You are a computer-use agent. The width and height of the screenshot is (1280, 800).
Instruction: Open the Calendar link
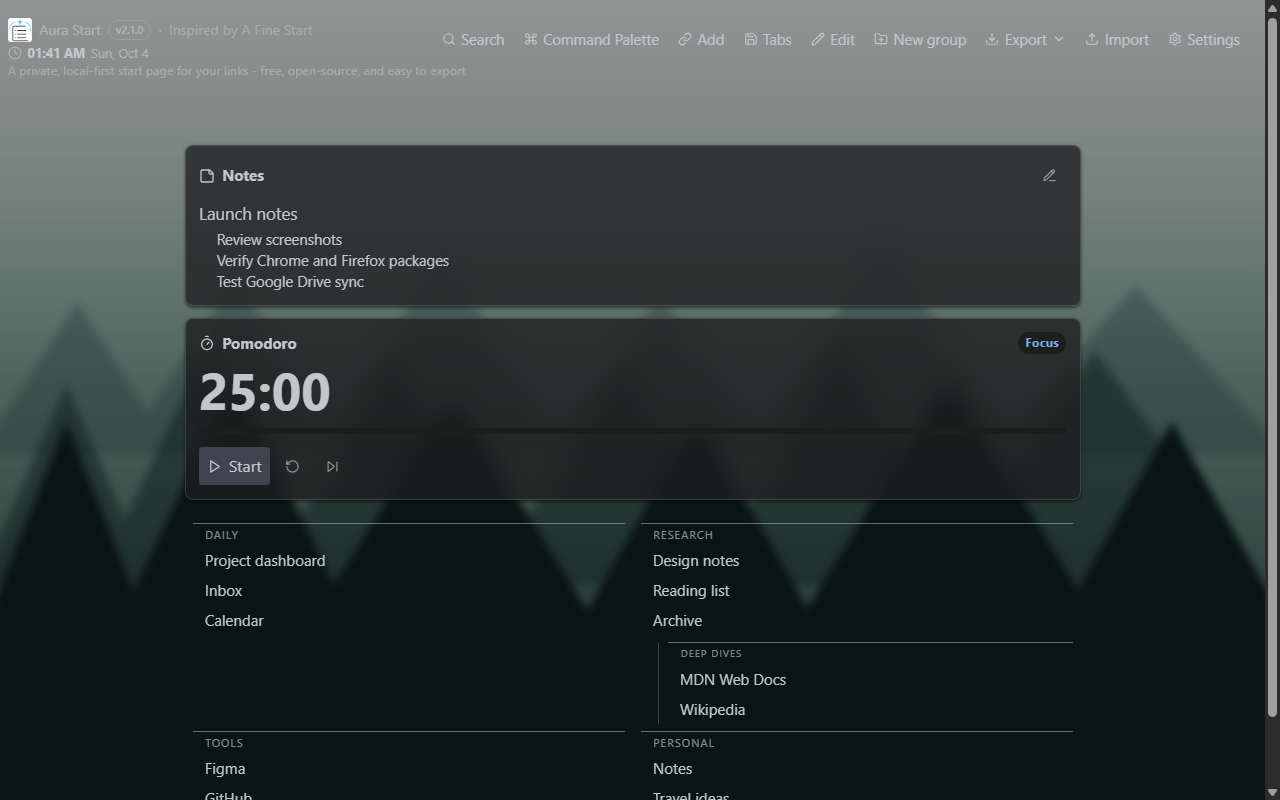tap(234, 621)
